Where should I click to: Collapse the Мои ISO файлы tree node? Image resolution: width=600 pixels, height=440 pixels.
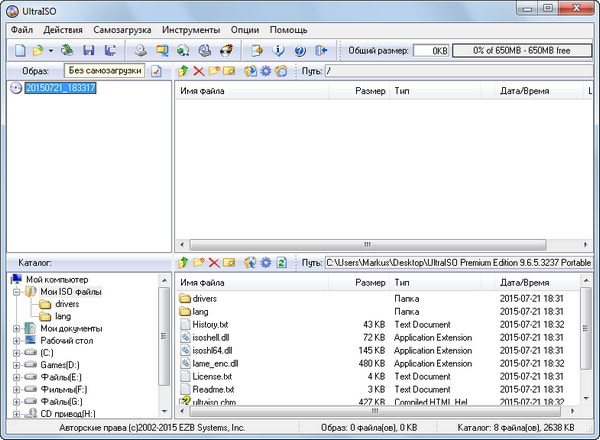(x=17, y=291)
